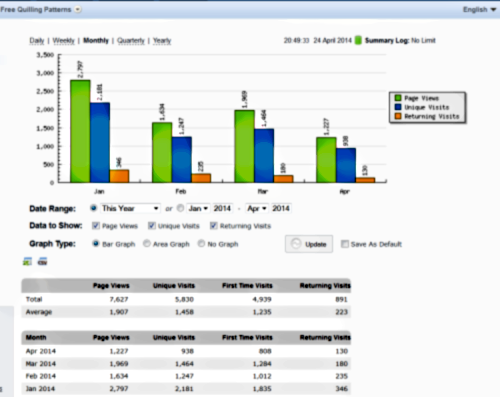The width and height of the screenshot is (500, 397).
Task: Click the end year 2014 field
Action: pyautogui.click(x=281, y=208)
